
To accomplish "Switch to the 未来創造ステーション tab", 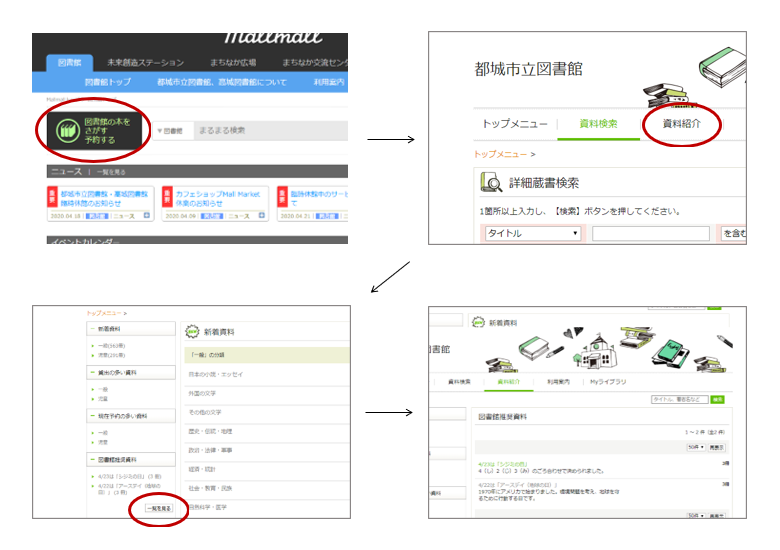I will coord(145,63).
